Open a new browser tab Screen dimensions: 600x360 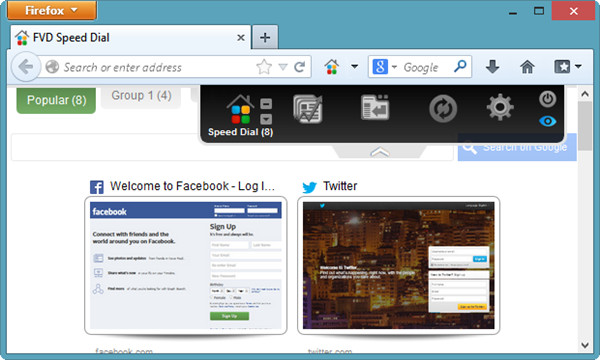click(265, 37)
